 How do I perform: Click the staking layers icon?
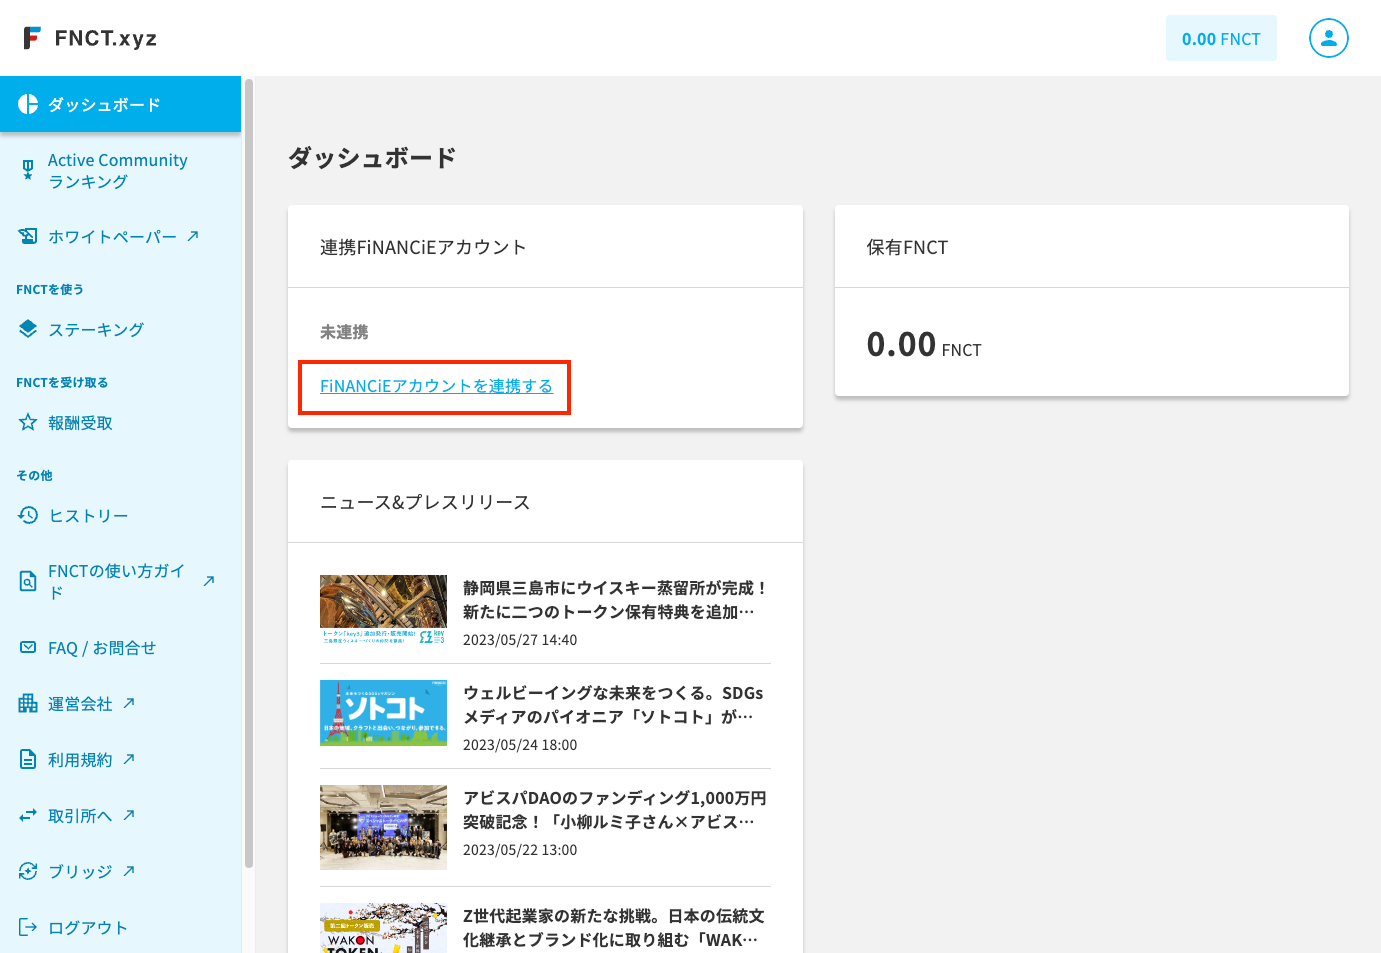28,329
